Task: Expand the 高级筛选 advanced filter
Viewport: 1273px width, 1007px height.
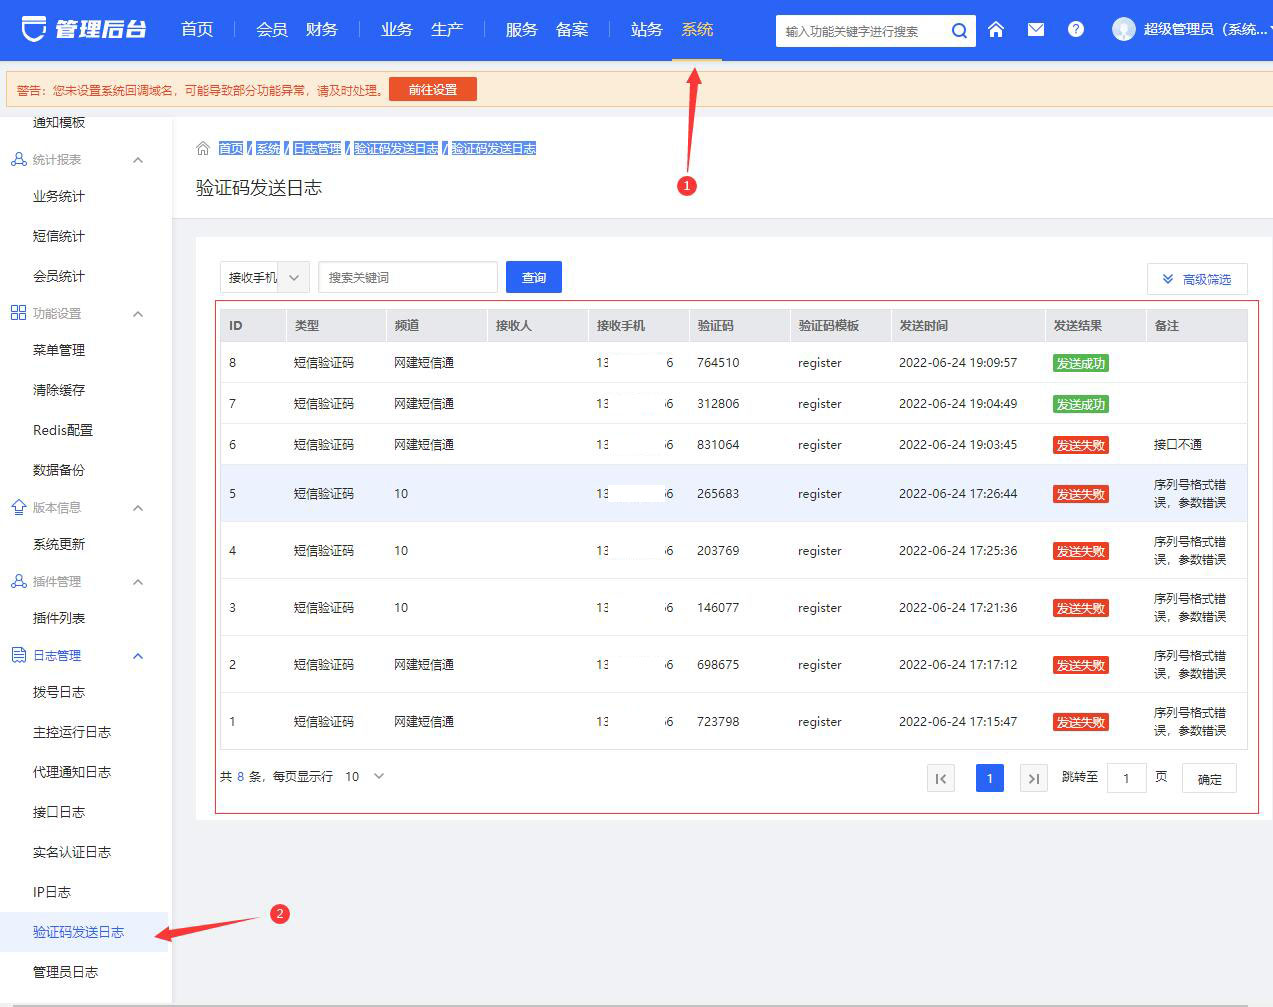Action: [x=1196, y=280]
